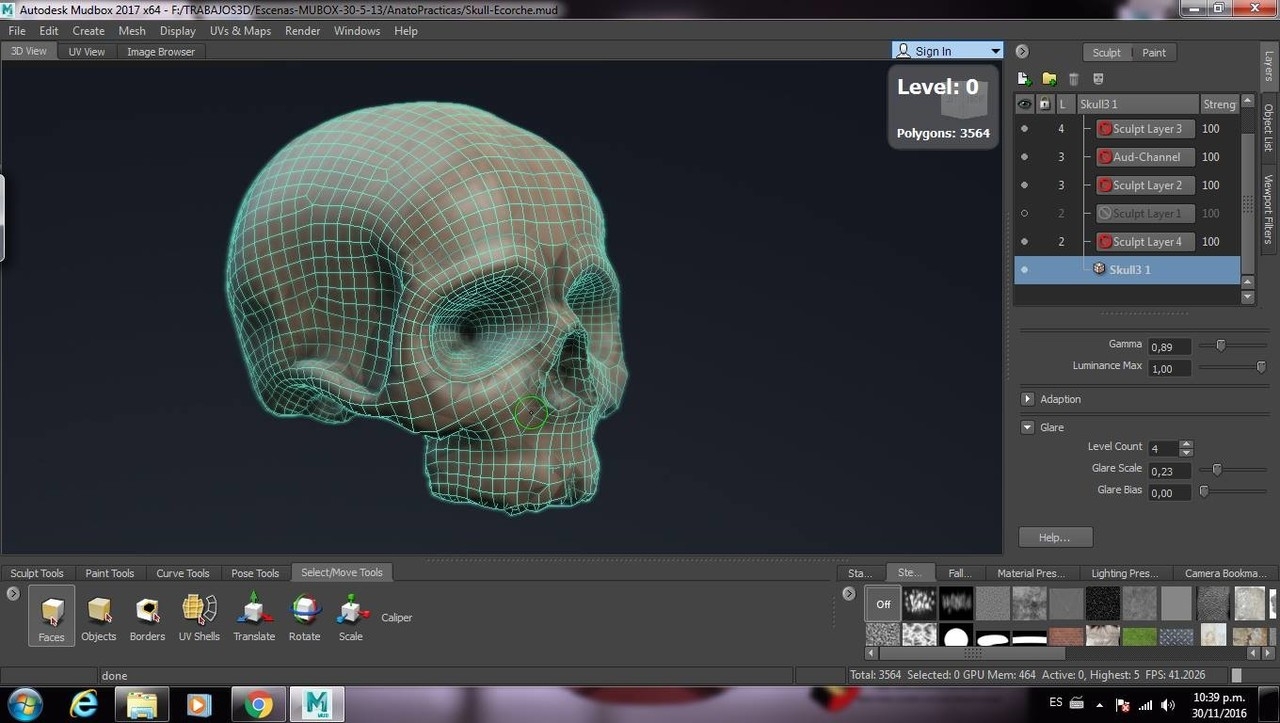1280x723 pixels.
Task: Toggle visibility of Sculpt Layer 4
Action: (1024, 241)
